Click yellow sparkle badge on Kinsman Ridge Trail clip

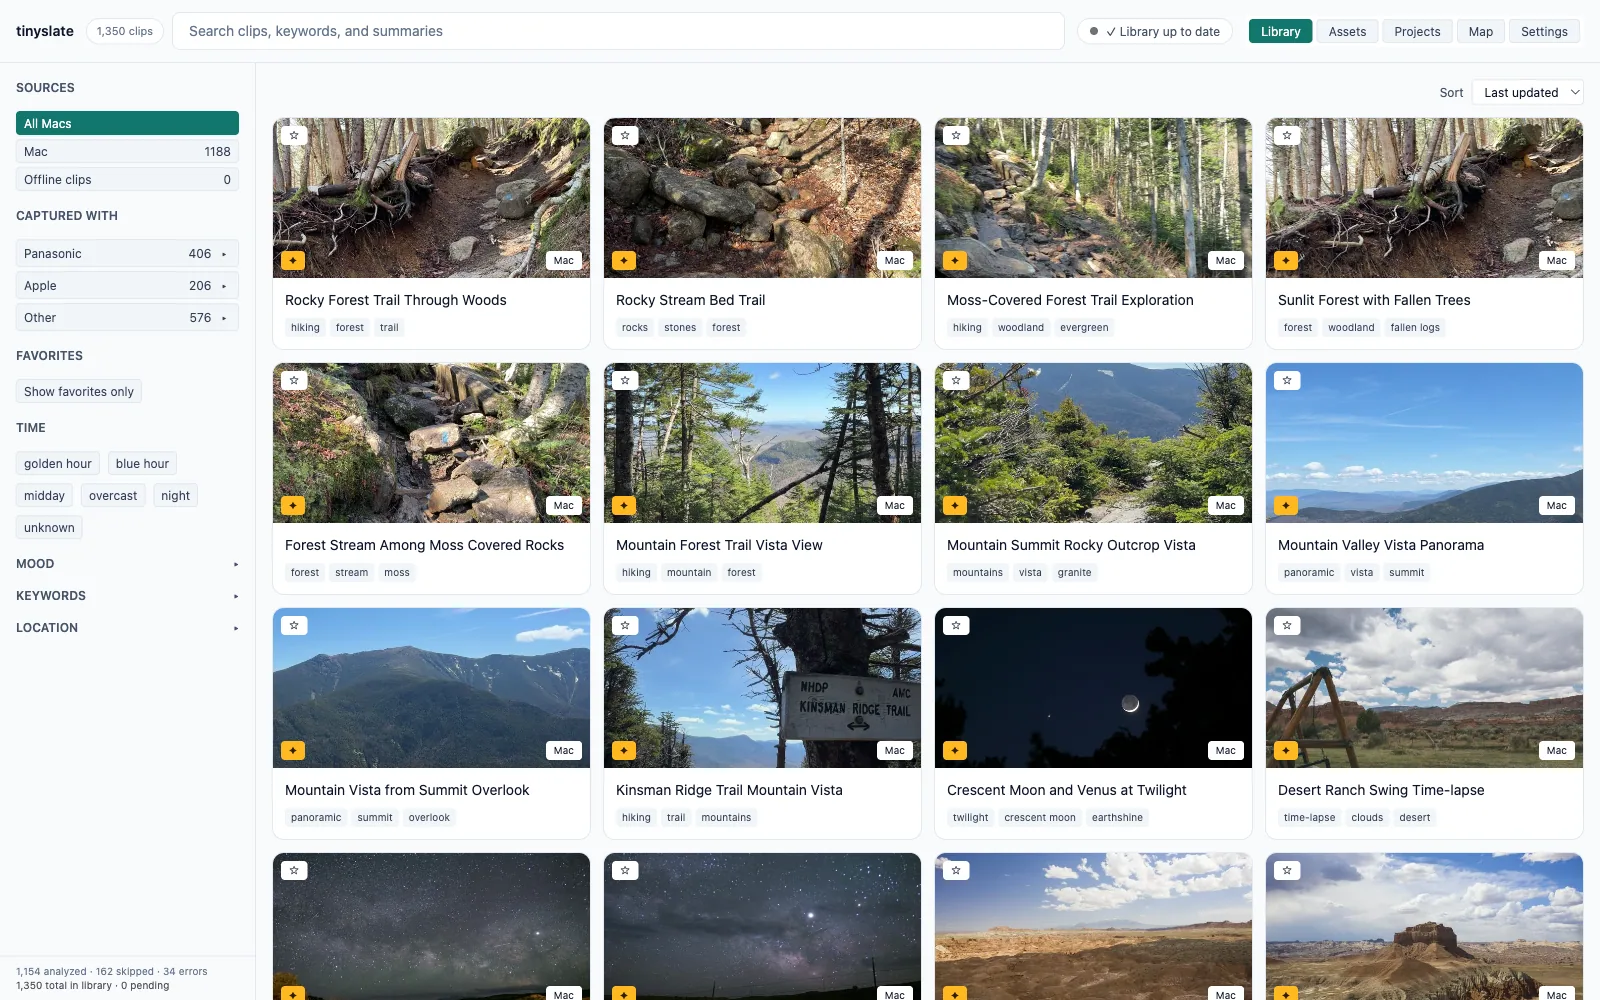pyautogui.click(x=624, y=751)
